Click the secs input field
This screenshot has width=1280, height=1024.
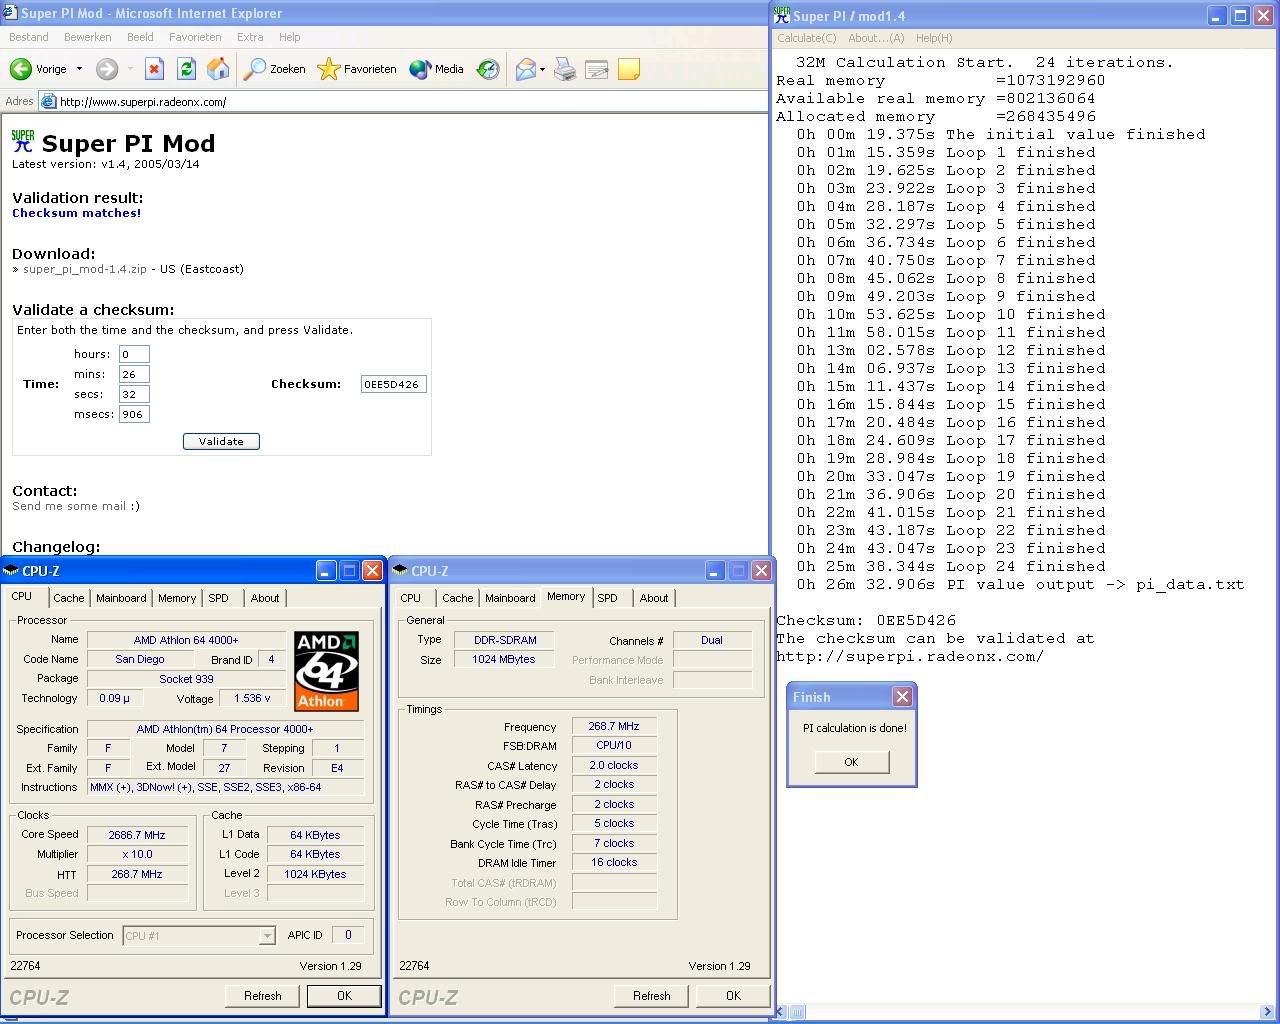[134, 394]
